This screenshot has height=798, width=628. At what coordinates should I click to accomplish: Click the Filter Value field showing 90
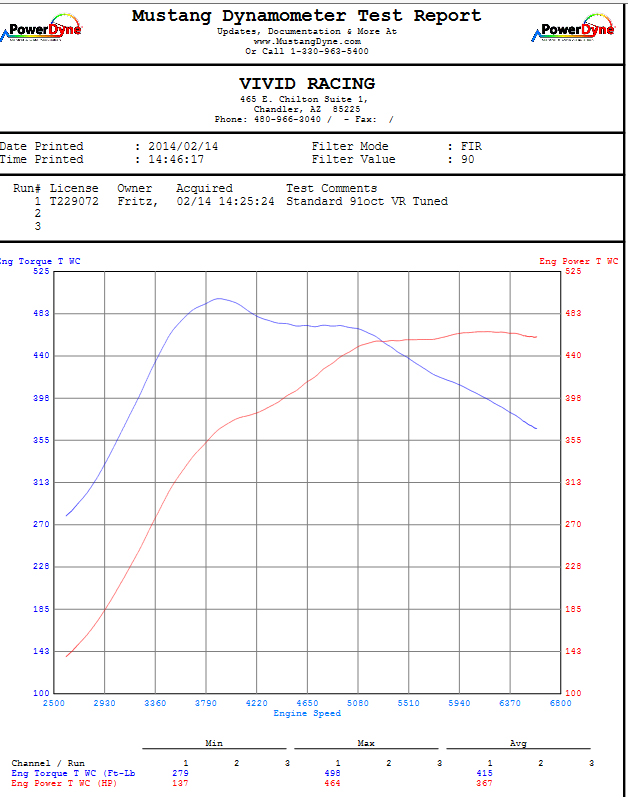(x=467, y=159)
